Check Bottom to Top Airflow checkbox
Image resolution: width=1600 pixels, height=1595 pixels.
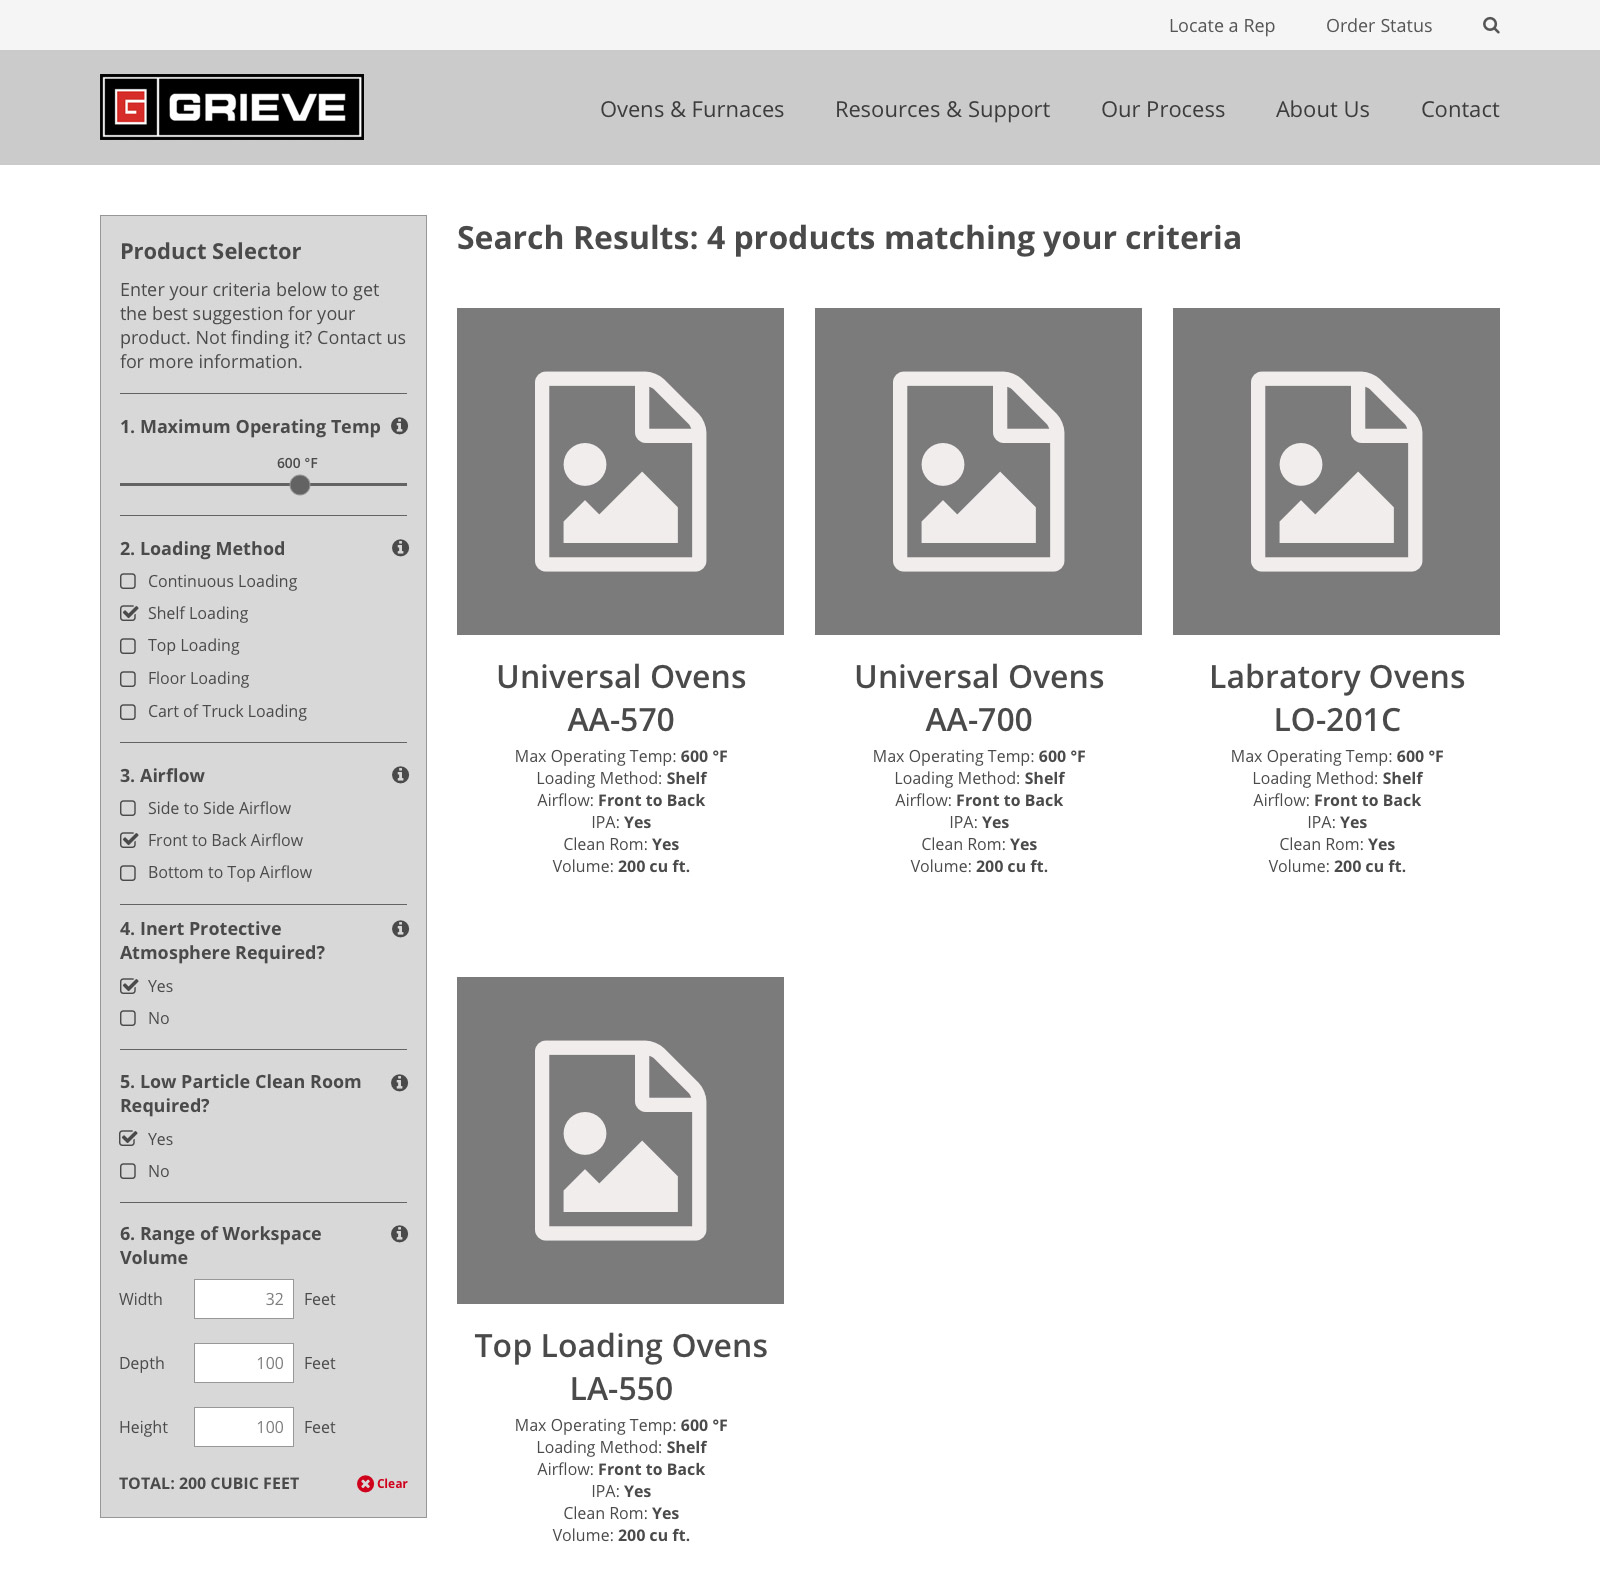click(128, 873)
